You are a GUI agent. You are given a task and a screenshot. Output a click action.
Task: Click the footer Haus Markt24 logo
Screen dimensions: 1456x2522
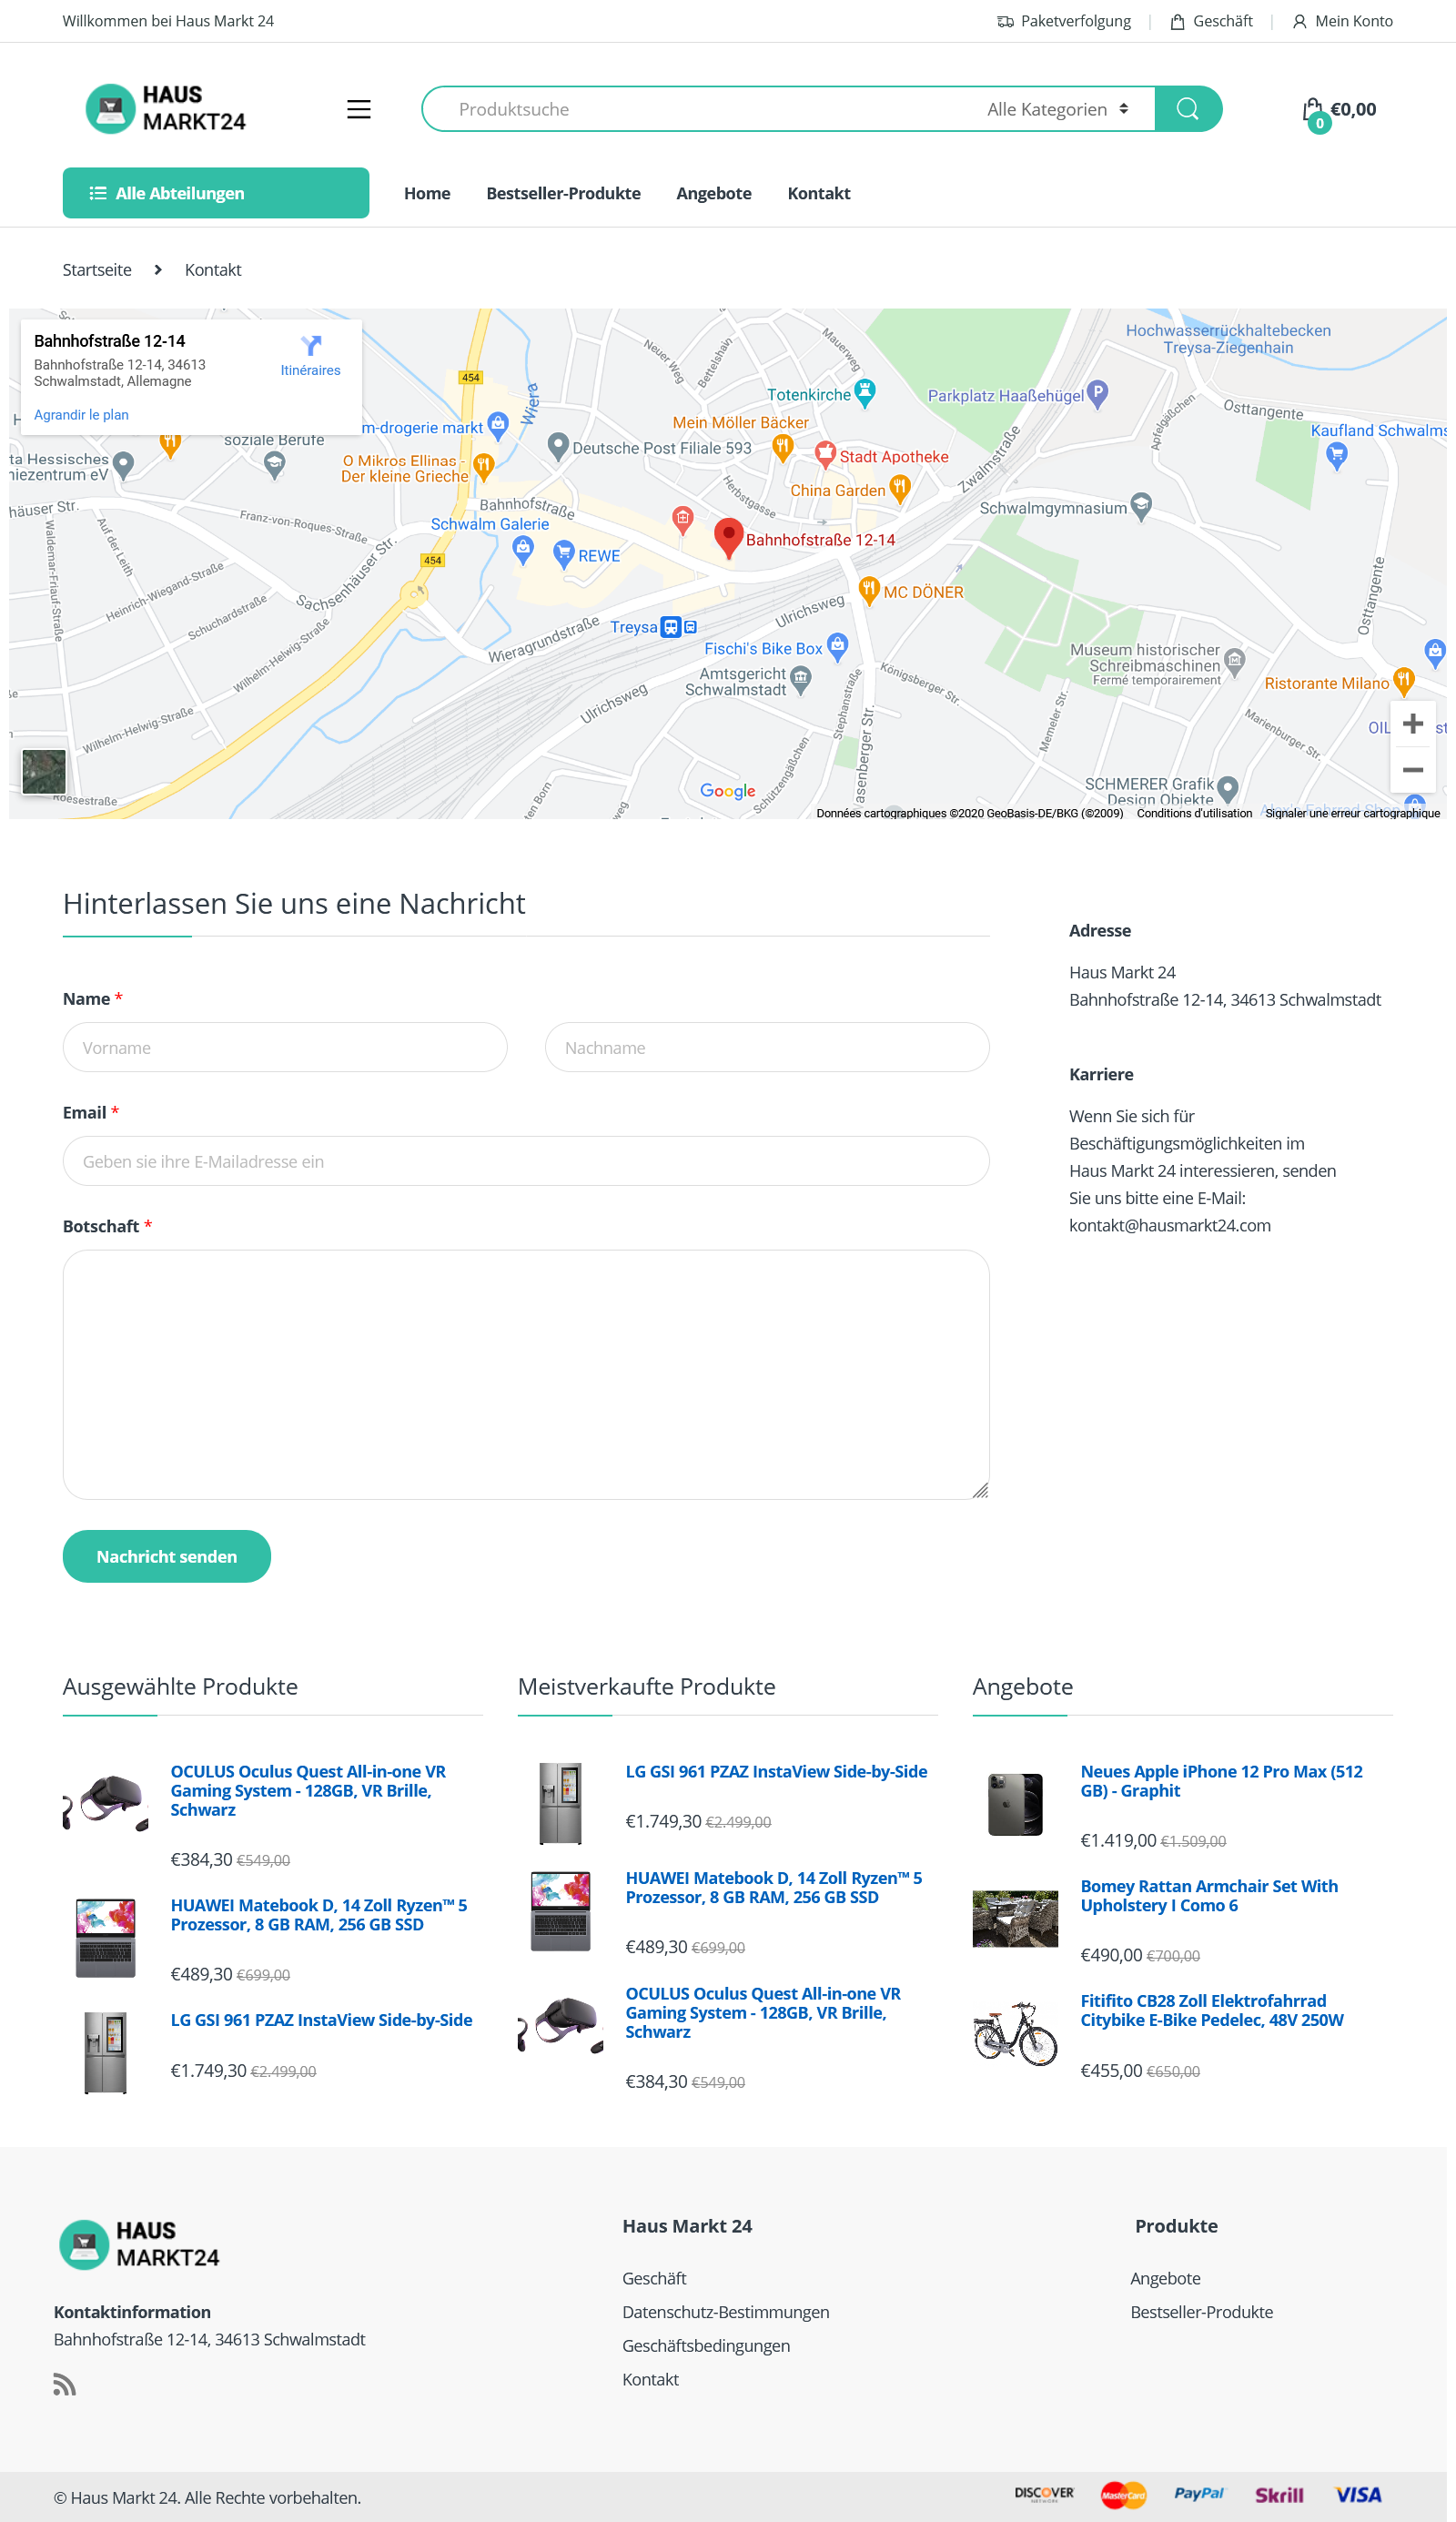pos(139,2244)
